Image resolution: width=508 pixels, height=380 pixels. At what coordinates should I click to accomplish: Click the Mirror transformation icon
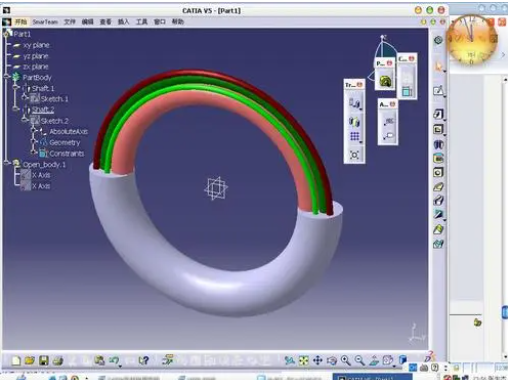[354, 122]
